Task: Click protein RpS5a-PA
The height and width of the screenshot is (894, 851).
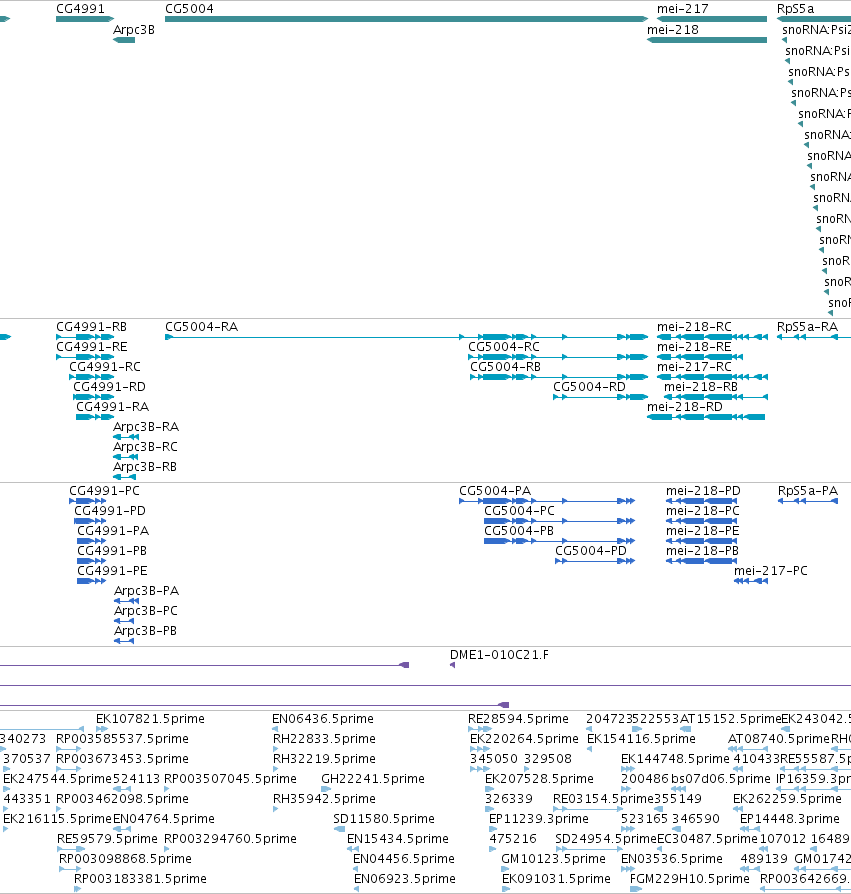Action: point(808,491)
